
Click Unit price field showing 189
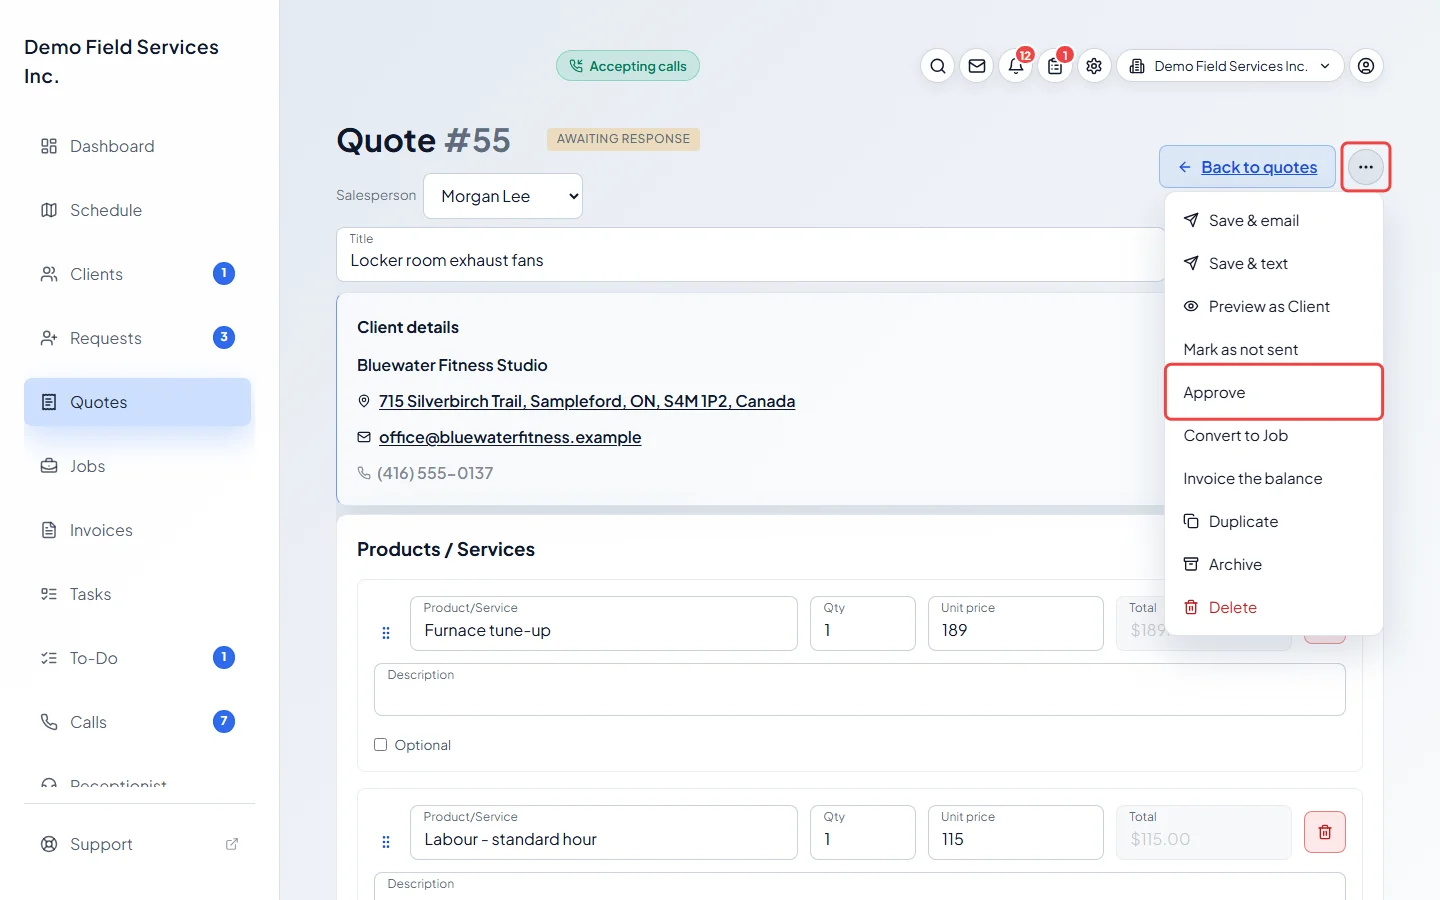(1016, 623)
